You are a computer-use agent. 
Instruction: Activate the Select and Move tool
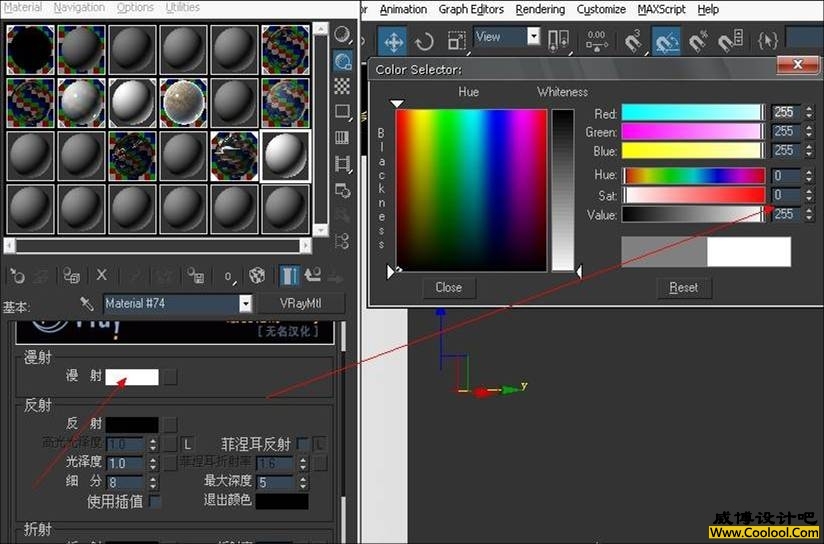tap(393, 41)
